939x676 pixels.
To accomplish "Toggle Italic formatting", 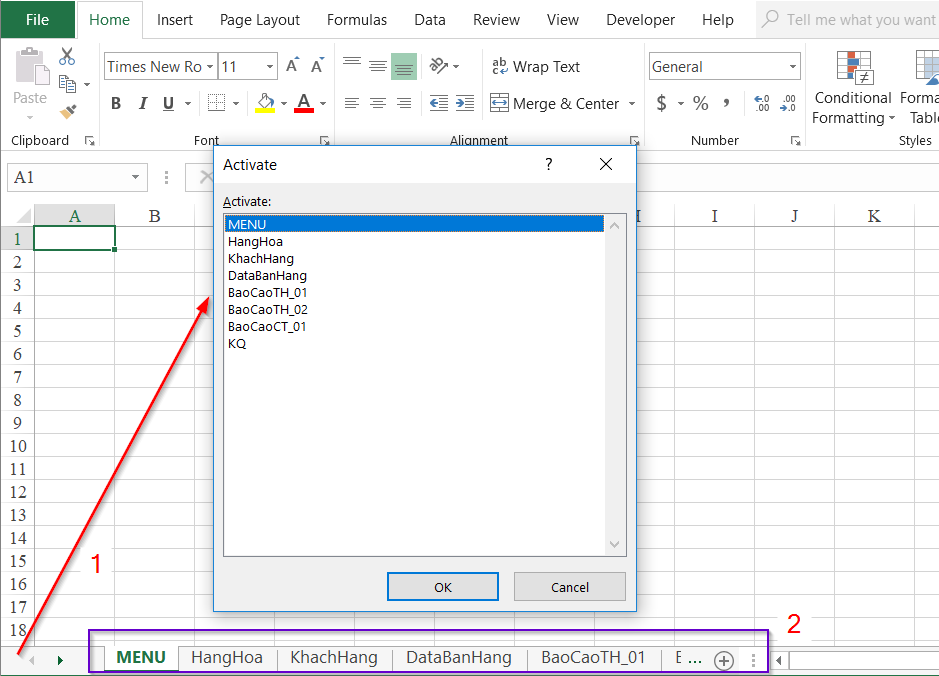I will tap(143, 104).
